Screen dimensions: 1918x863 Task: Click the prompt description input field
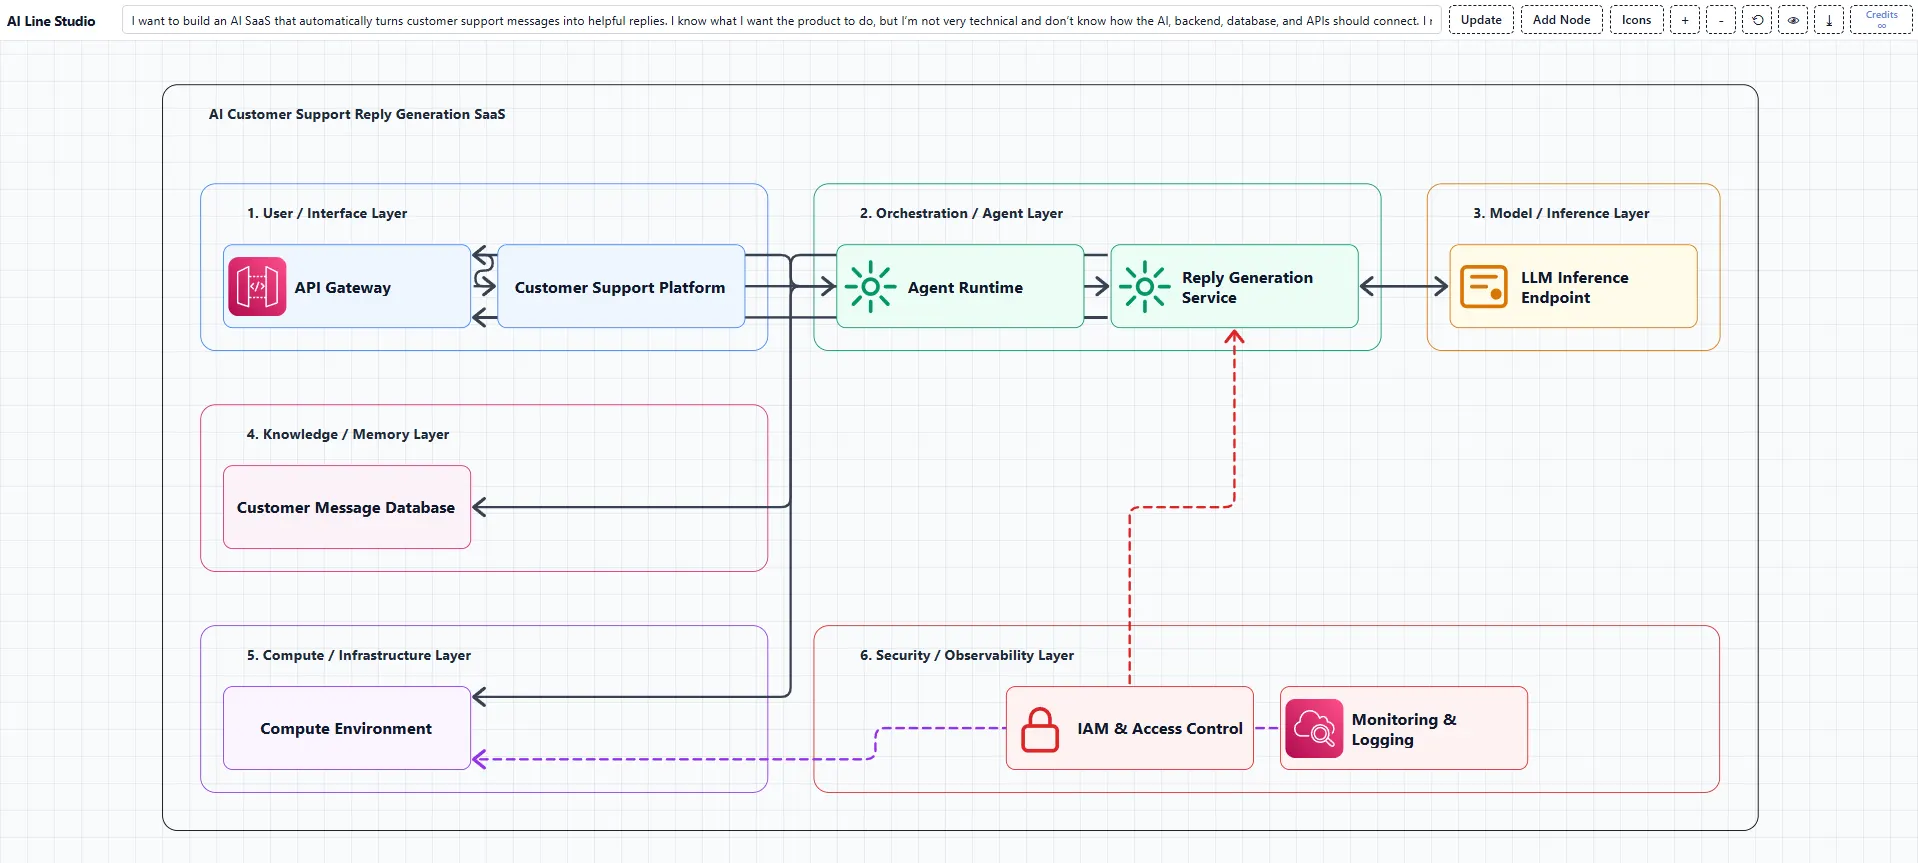781,20
